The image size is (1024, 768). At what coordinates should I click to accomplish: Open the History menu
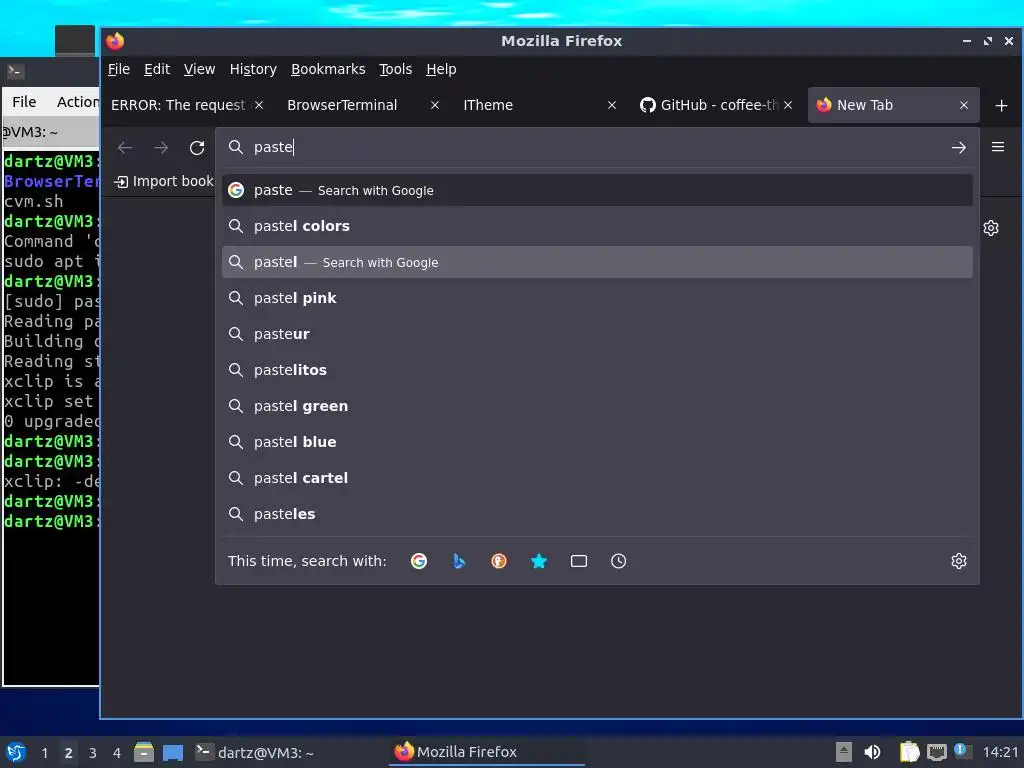pos(253,69)
